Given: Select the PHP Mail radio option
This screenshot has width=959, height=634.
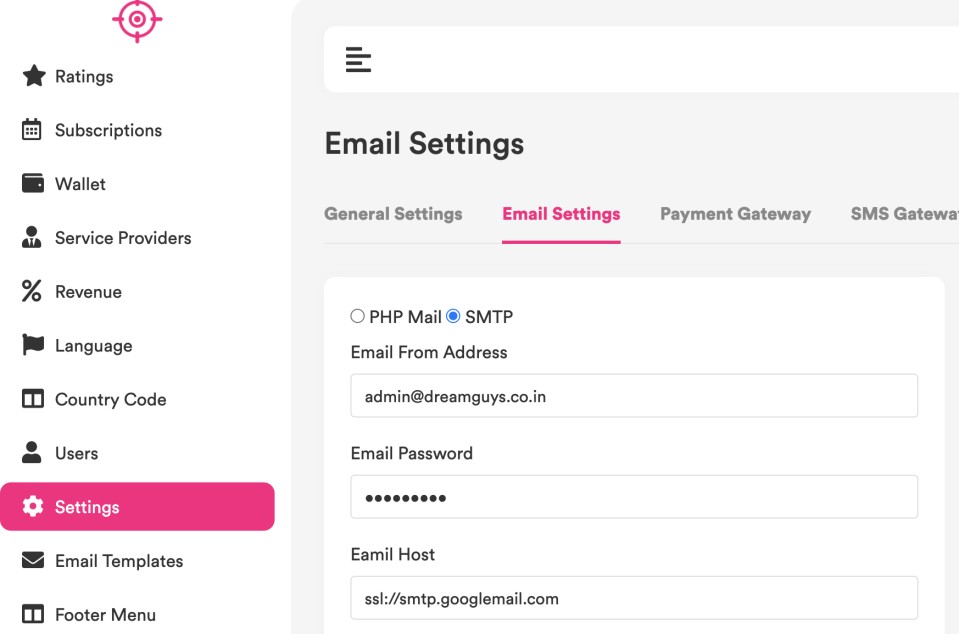Looking at the screenshot, I should click(357, 317).
